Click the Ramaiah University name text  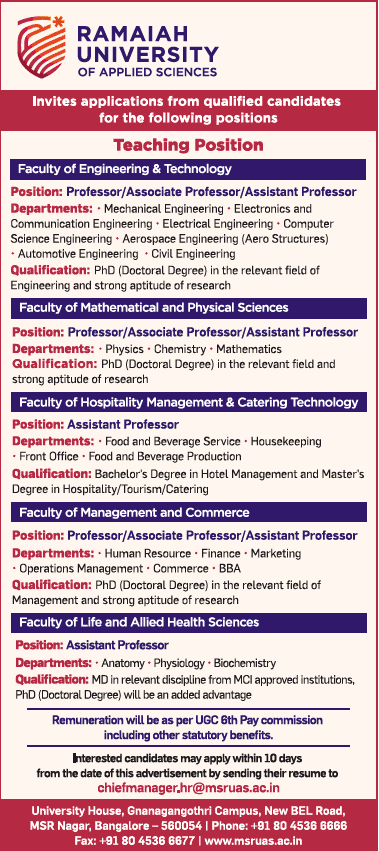148,45
